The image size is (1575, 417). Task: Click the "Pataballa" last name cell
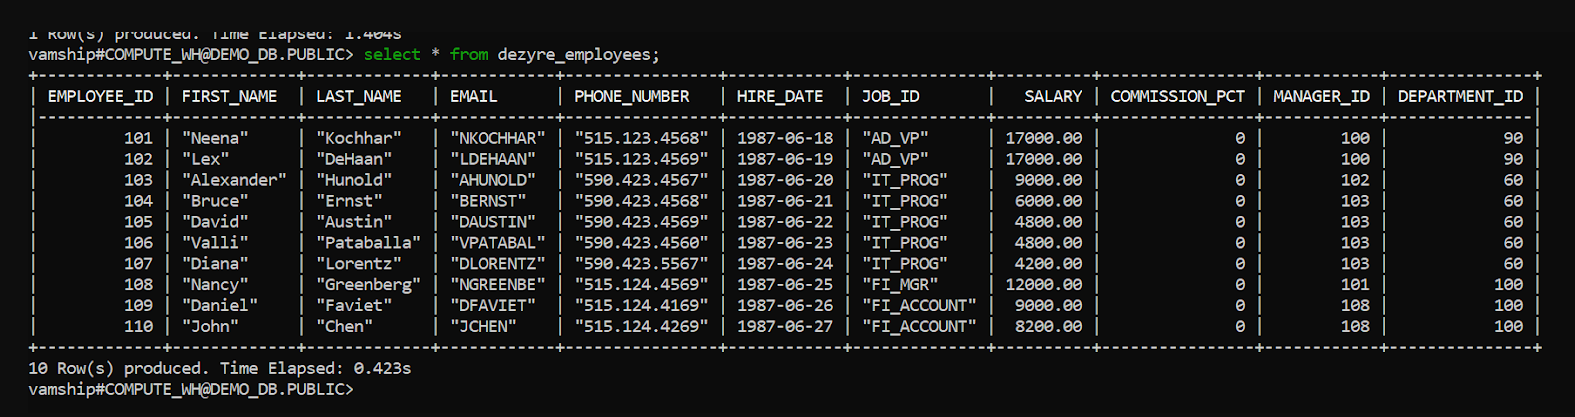tap(368, 242)
